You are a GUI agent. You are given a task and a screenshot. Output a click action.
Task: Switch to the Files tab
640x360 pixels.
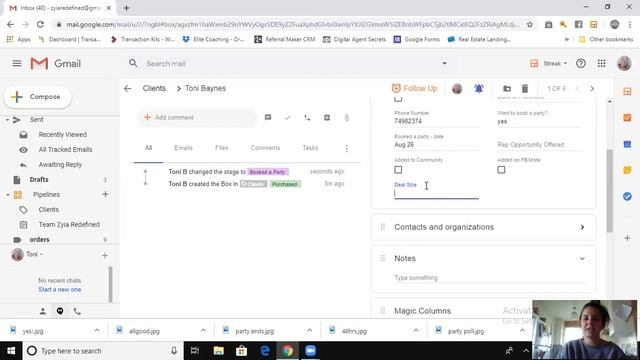(x=222, y=148)
